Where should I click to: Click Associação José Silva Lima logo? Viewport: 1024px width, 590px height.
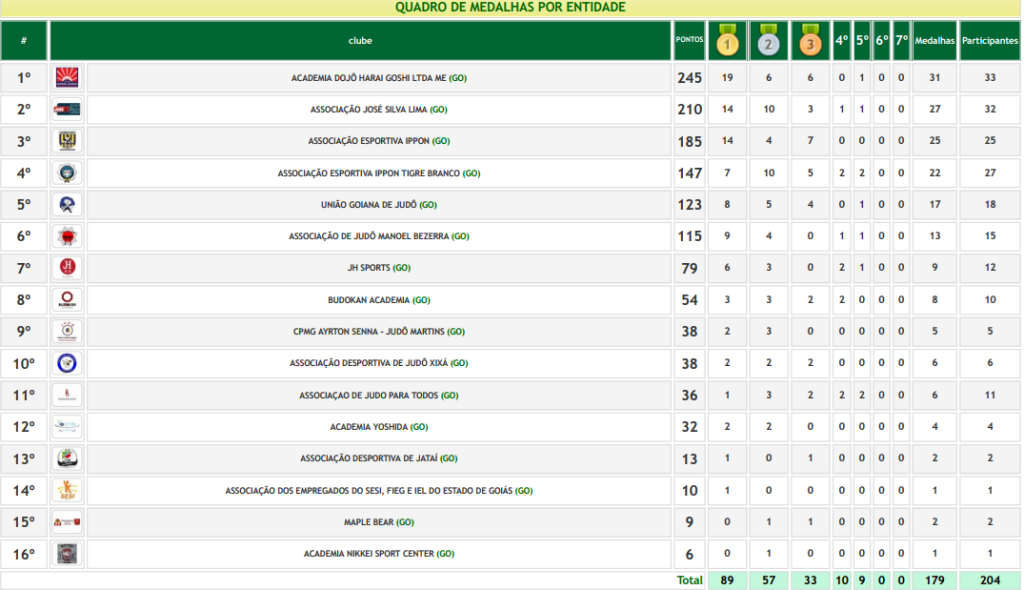(x=67, y=110)
